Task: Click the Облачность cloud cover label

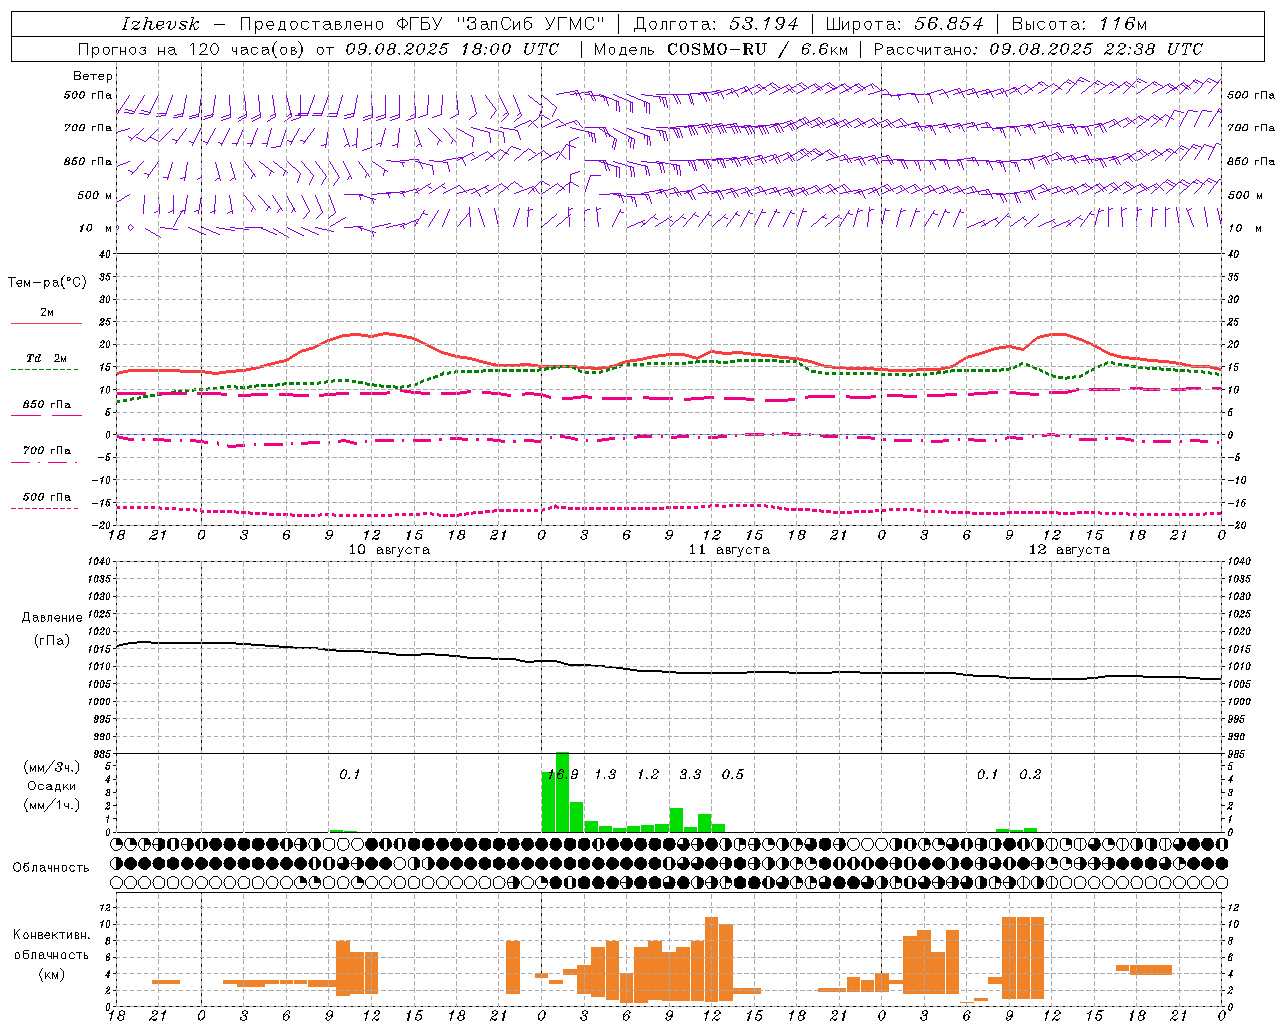Action: pyautogui.click(x=51, y=868)
